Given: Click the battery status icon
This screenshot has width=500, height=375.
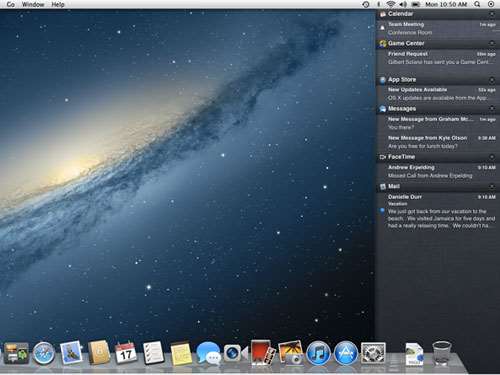Looking at the screenshot, I should 416,4.
